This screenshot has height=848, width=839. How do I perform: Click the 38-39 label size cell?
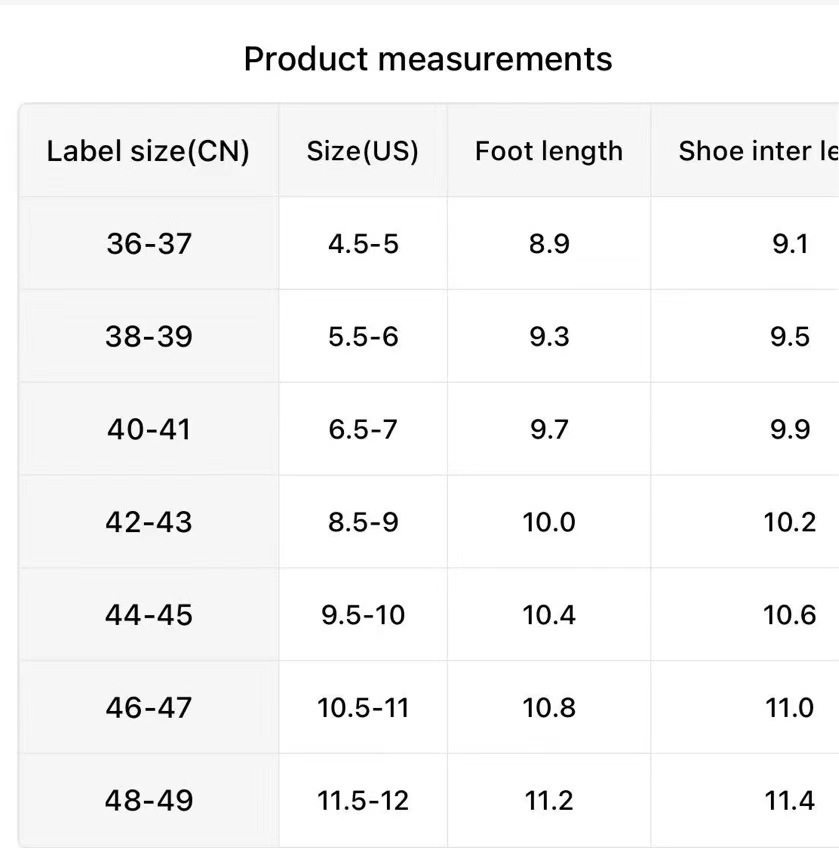coord(148,336)
